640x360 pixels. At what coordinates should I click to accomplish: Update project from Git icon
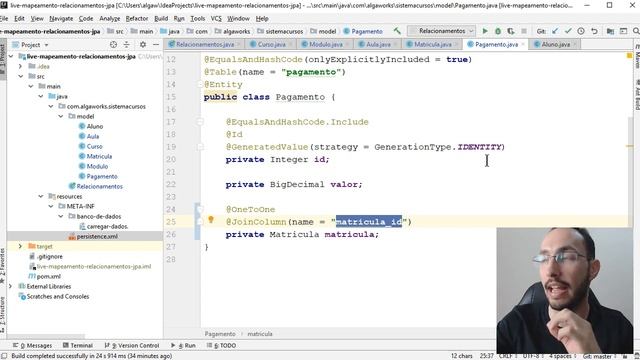[x=555, y=31]
